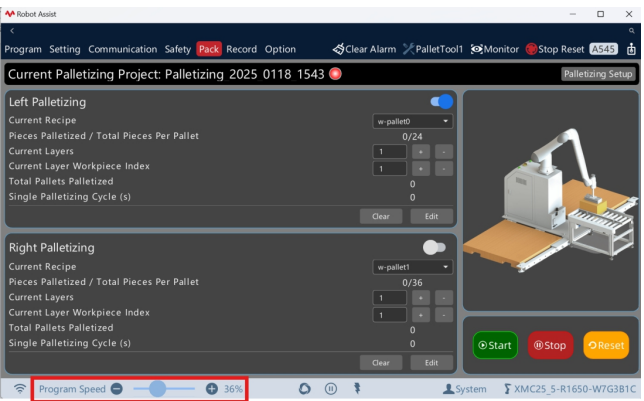Increment Right Current Layer Workpiece Index
The height and width of the screenshot is (401, 644).
[x=421, y=315]
